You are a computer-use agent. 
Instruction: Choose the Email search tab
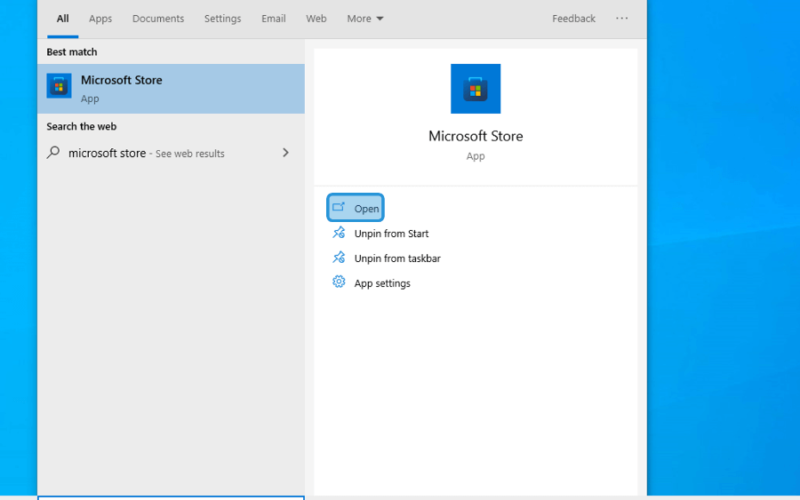(x=273, y=19)
